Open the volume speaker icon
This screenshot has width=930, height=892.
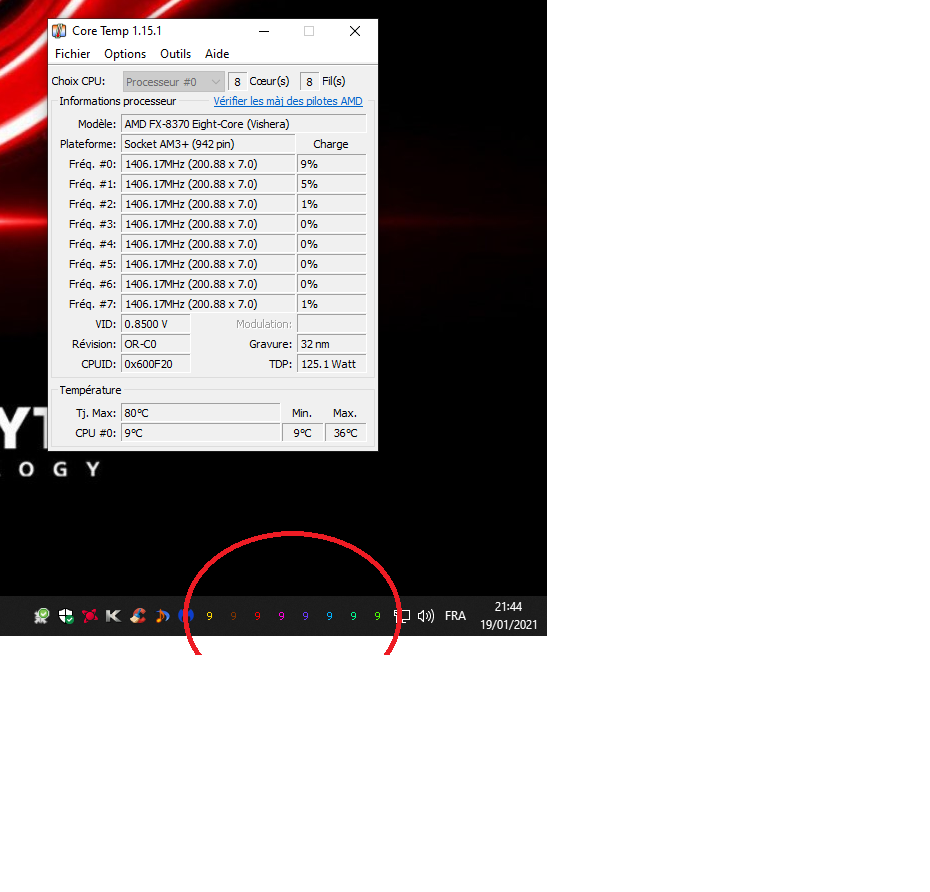point(426,616)
